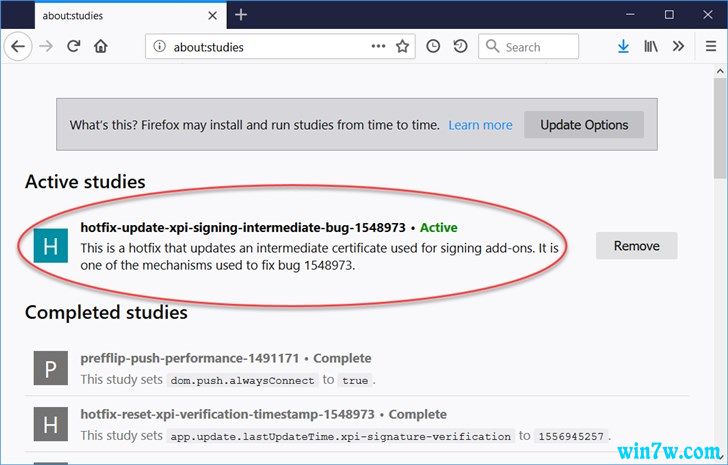Open the hamburger application menu
The height and width of the screenshot is (465, 728).
coord(711,46)
